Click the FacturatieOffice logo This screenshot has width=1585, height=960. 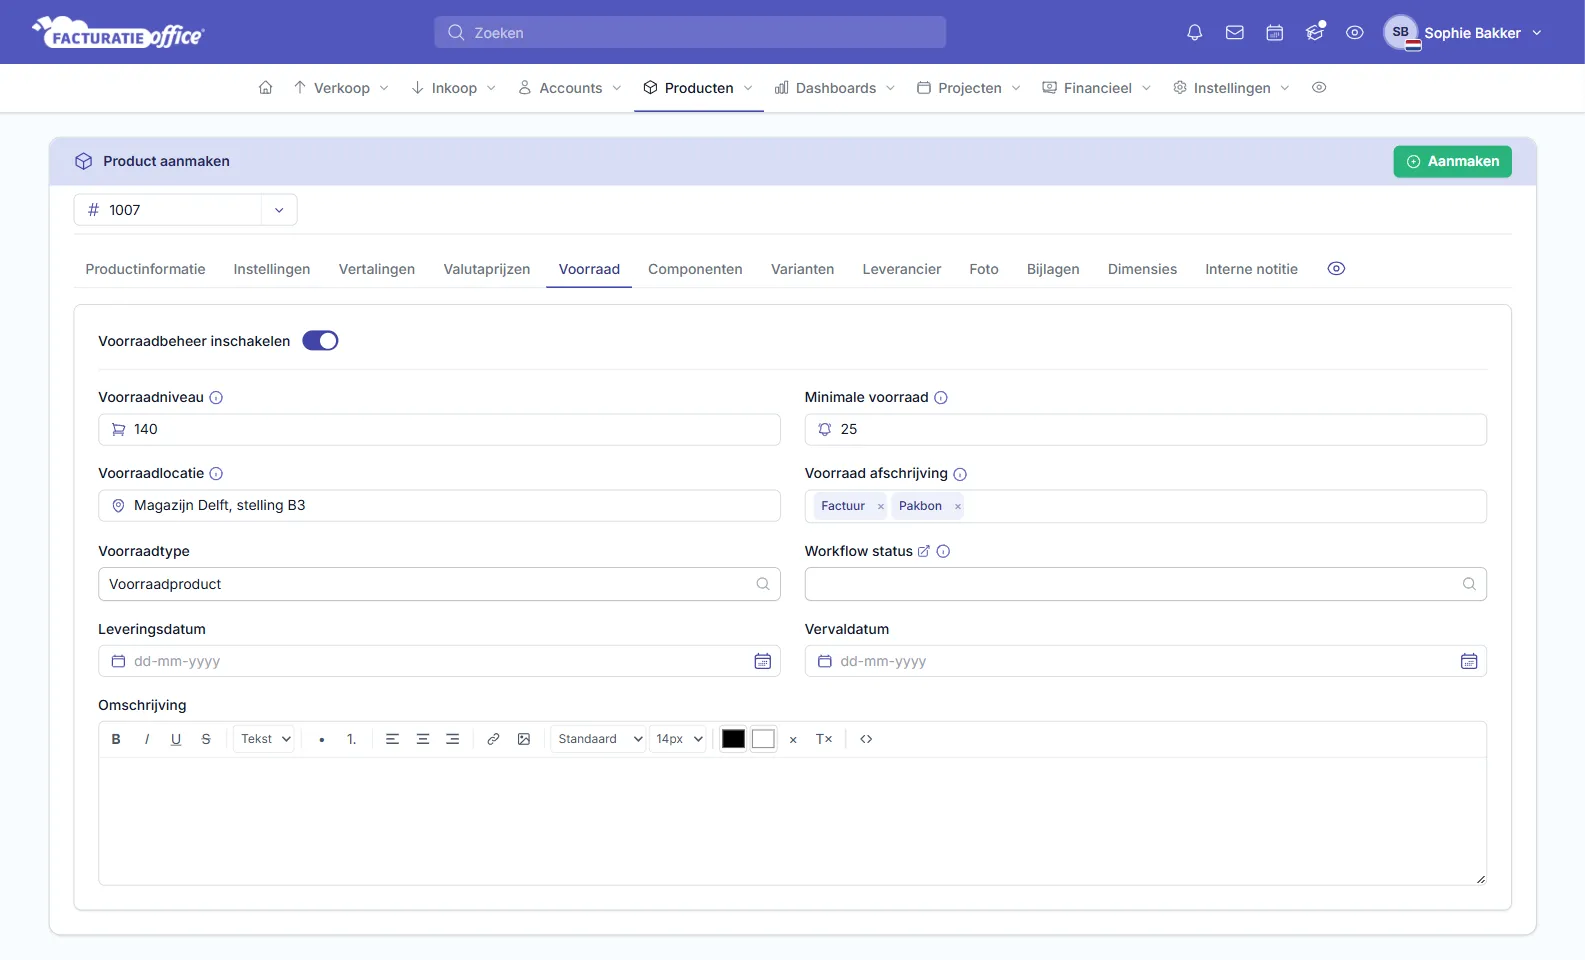point(118,33)
